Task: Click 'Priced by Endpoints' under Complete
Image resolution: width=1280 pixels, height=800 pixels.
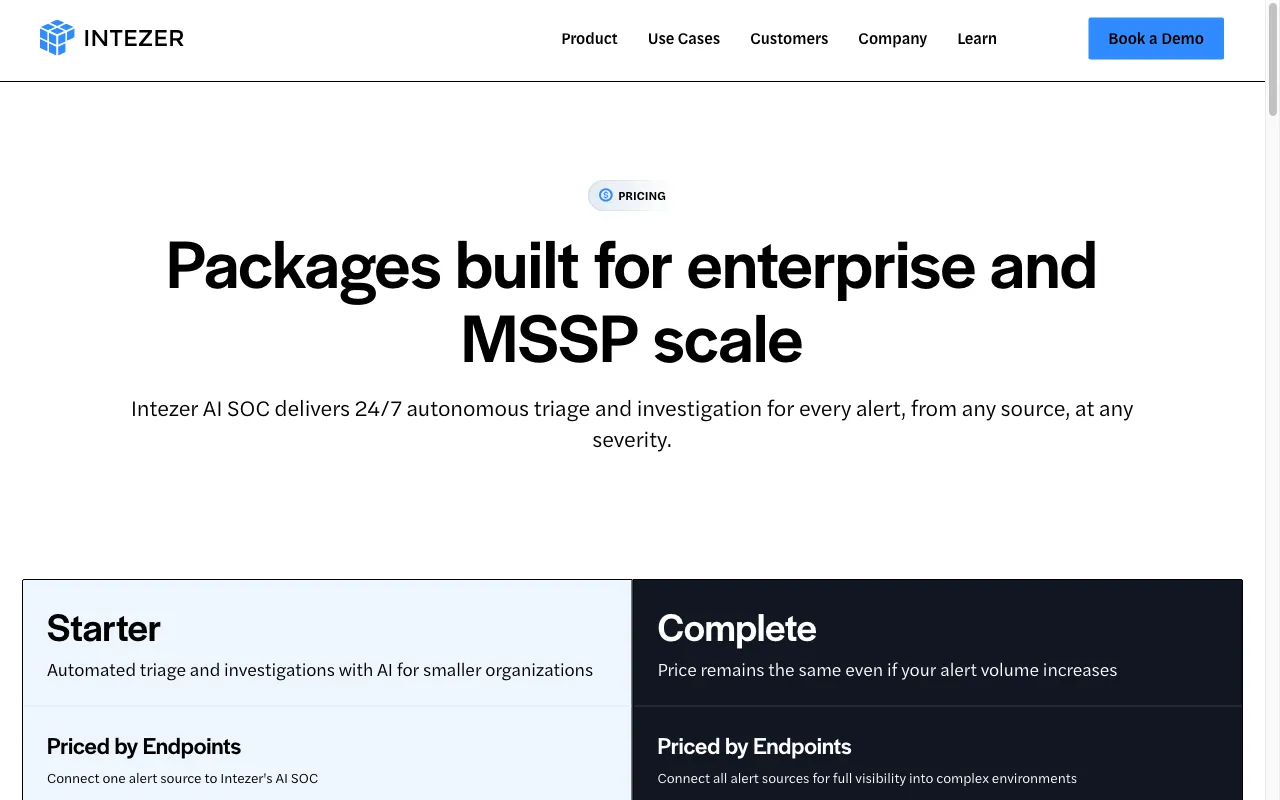Action: click(x=754, y=746)
